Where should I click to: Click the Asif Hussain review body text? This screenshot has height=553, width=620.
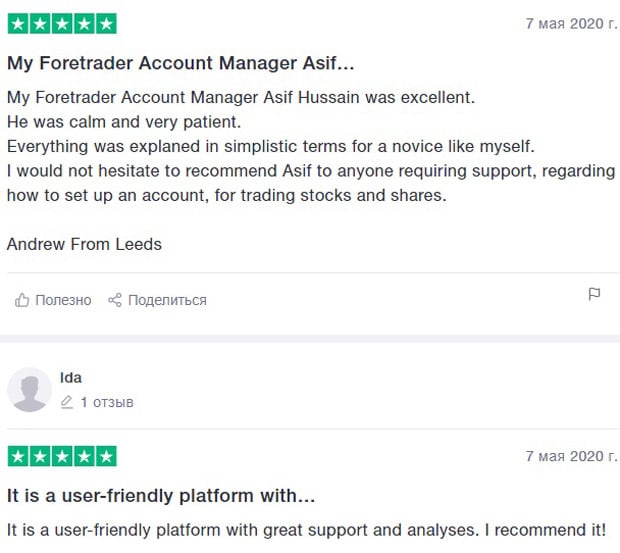tap(311, 146)
